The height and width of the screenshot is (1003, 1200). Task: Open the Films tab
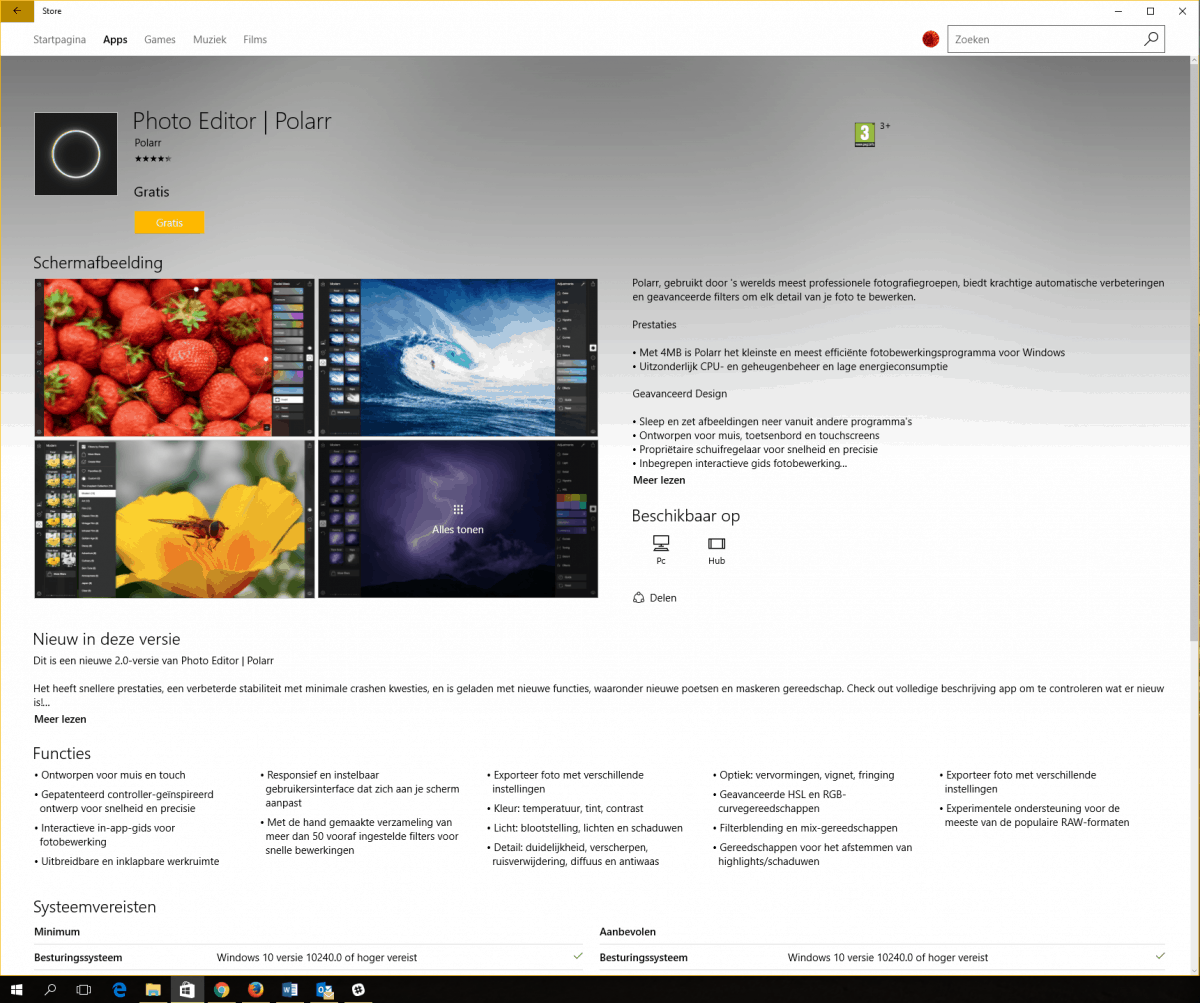pyautogui.click(x=255, y=40)
